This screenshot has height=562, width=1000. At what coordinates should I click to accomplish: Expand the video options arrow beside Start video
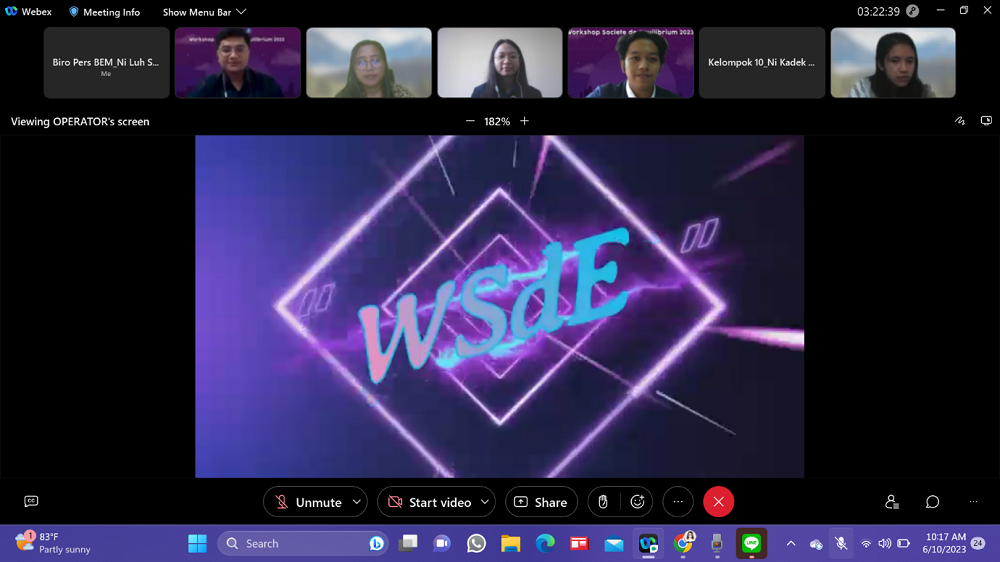tap(485, 502)
